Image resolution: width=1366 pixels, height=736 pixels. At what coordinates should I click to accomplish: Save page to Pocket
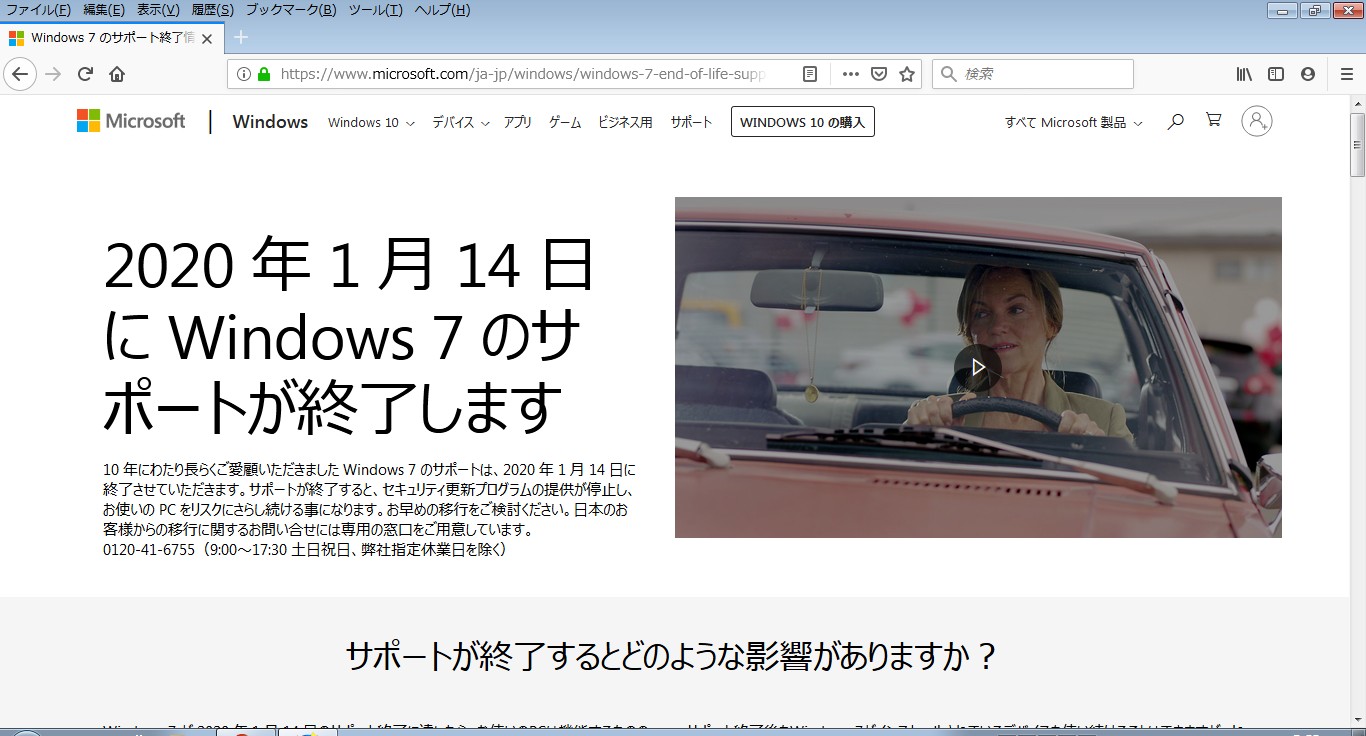coord(878,74)
